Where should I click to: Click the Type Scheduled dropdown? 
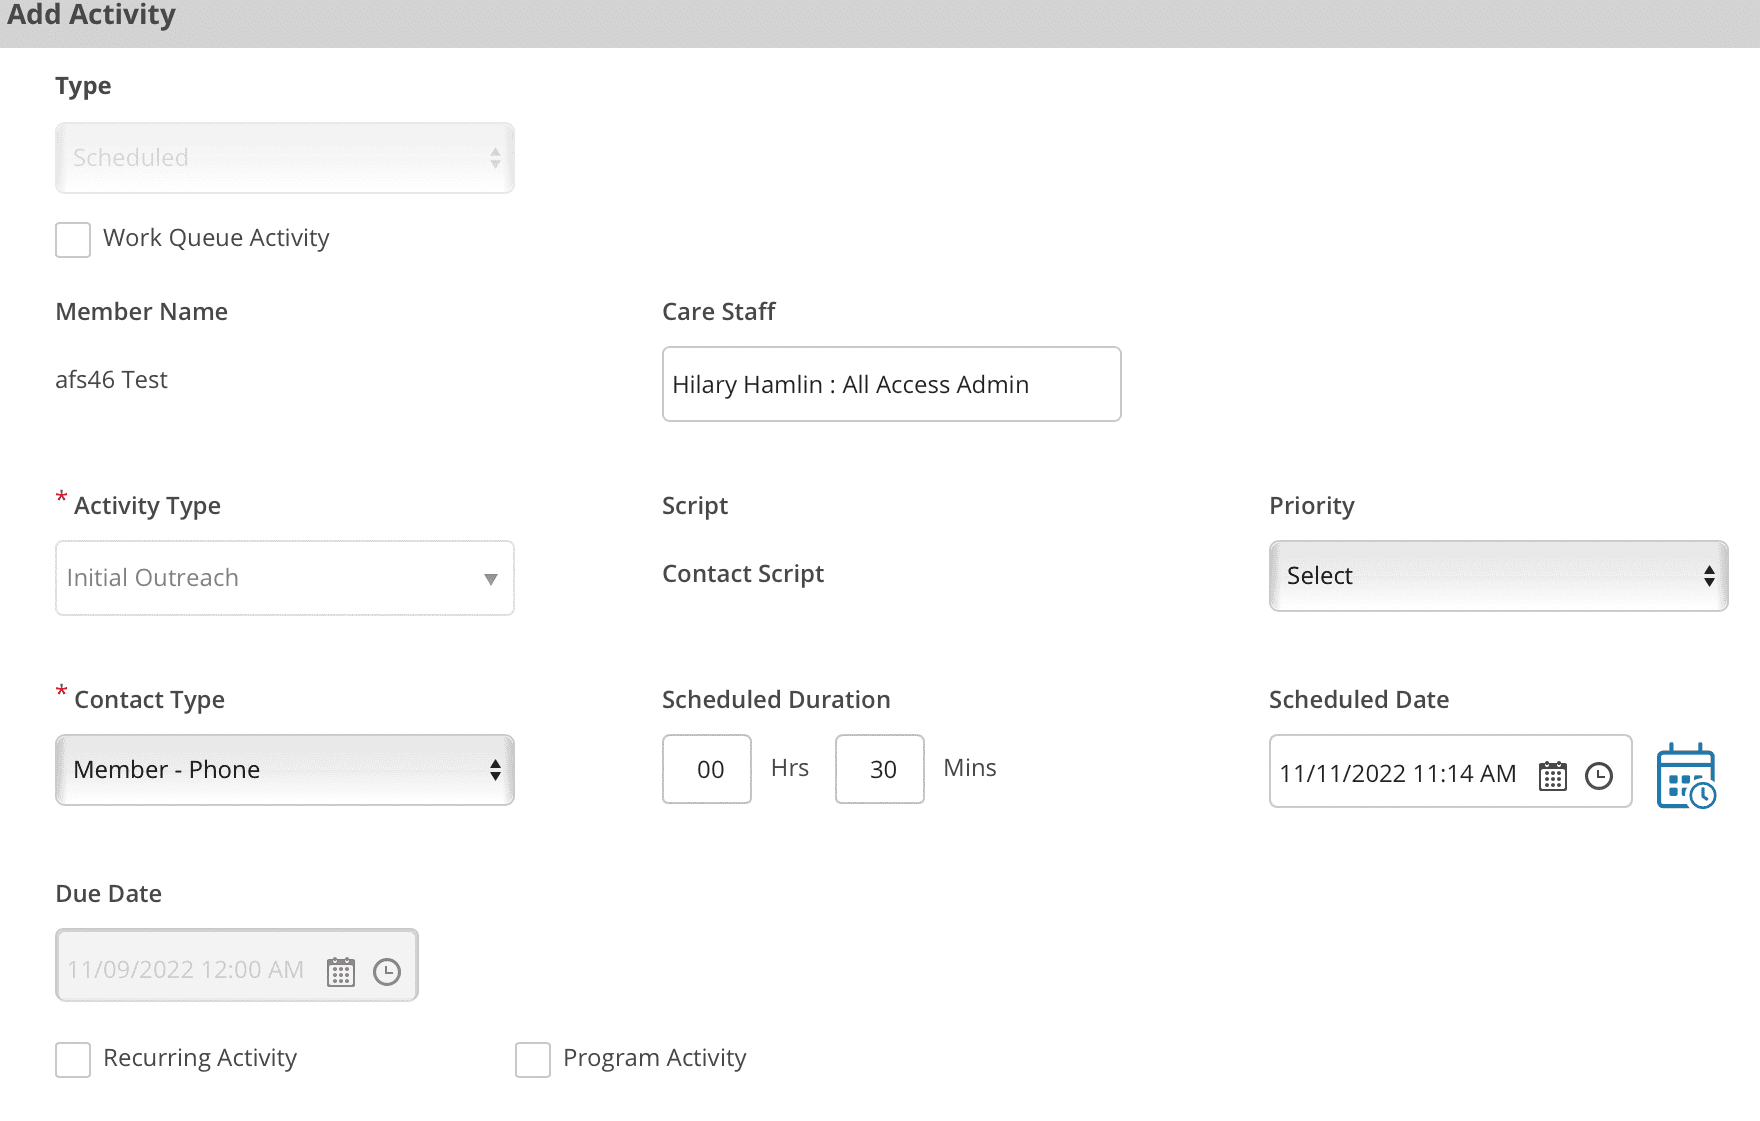pos(284,158)
